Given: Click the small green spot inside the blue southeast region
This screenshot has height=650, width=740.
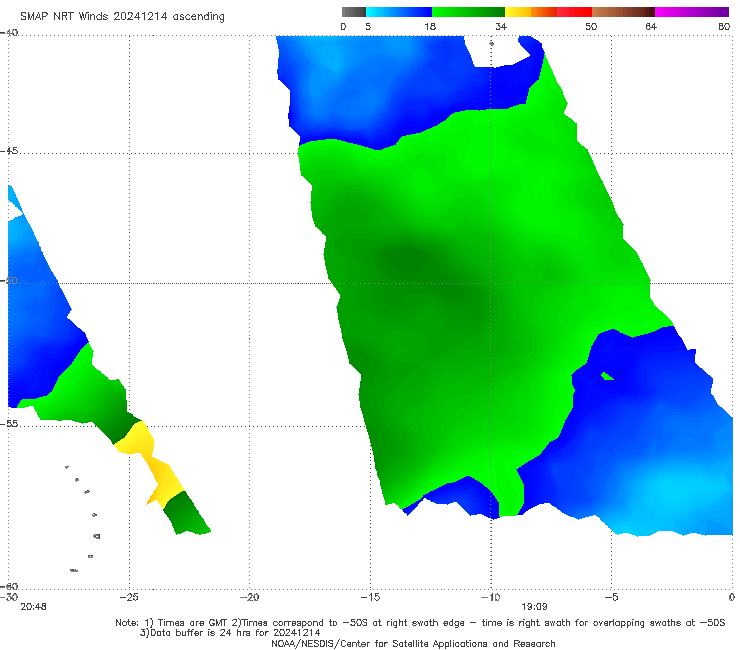Looking at the screenshot, I should (x=607, y=376).
